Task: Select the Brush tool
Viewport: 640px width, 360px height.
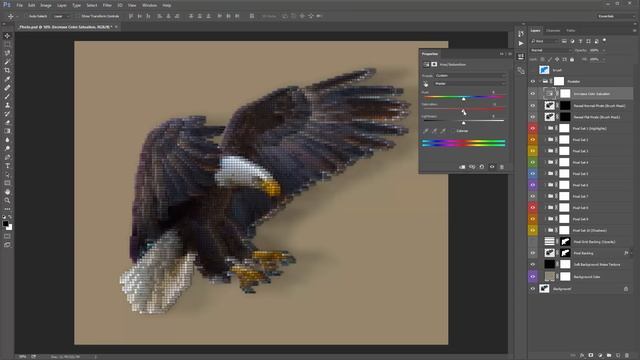Action: click(7, 96)
